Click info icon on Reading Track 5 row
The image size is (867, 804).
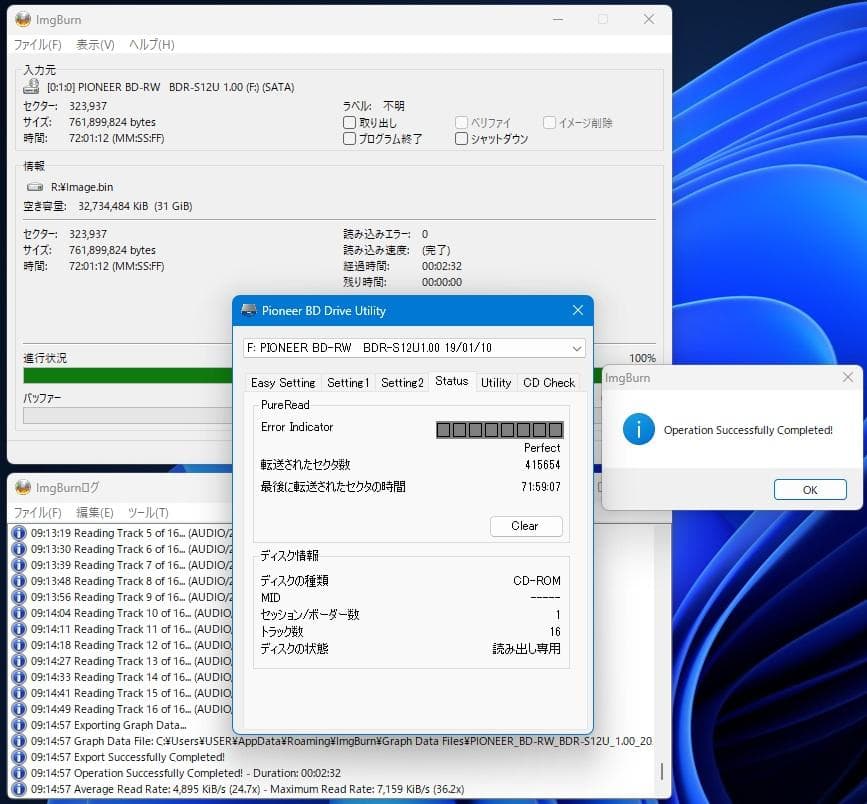pos(19,533)
